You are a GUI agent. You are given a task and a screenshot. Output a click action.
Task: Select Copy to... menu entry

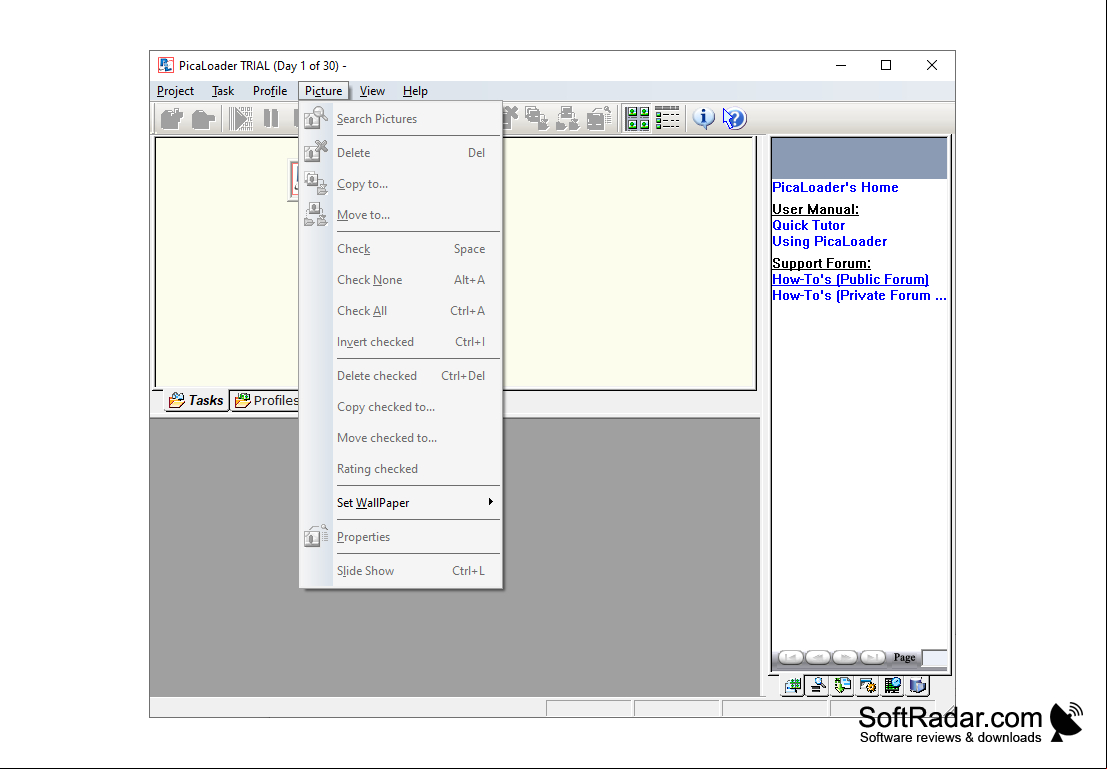tap(401, 184)
